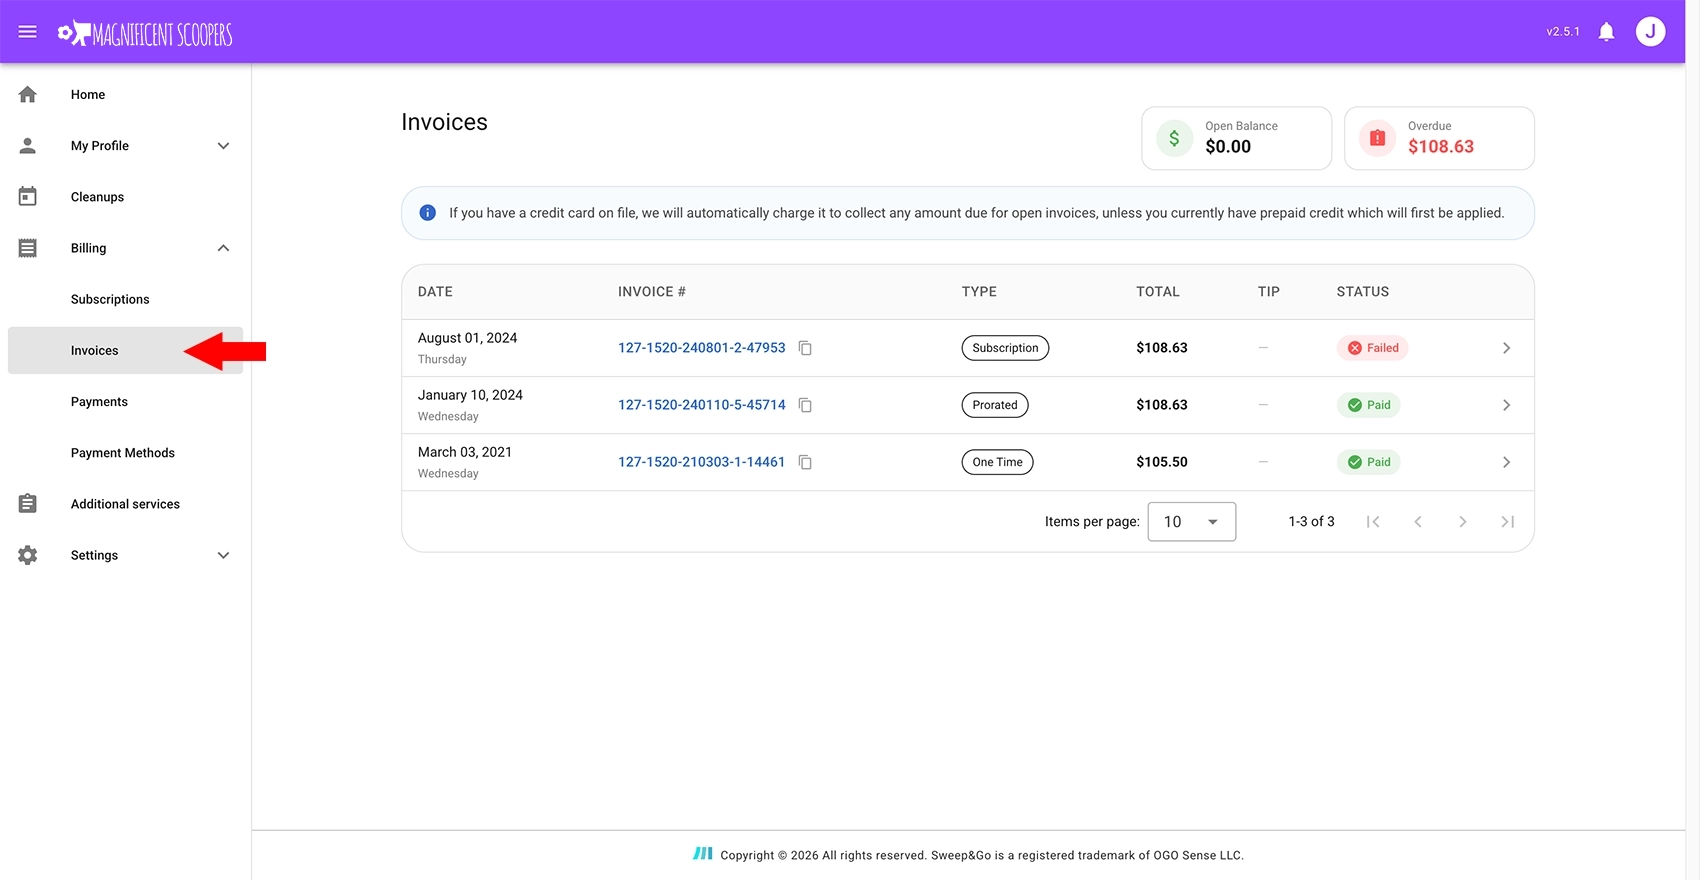Image resolution: width=1700 pixels, height=880 pixels.
Task: Open the hamburger navigation menu
Action: click(28, 32)
